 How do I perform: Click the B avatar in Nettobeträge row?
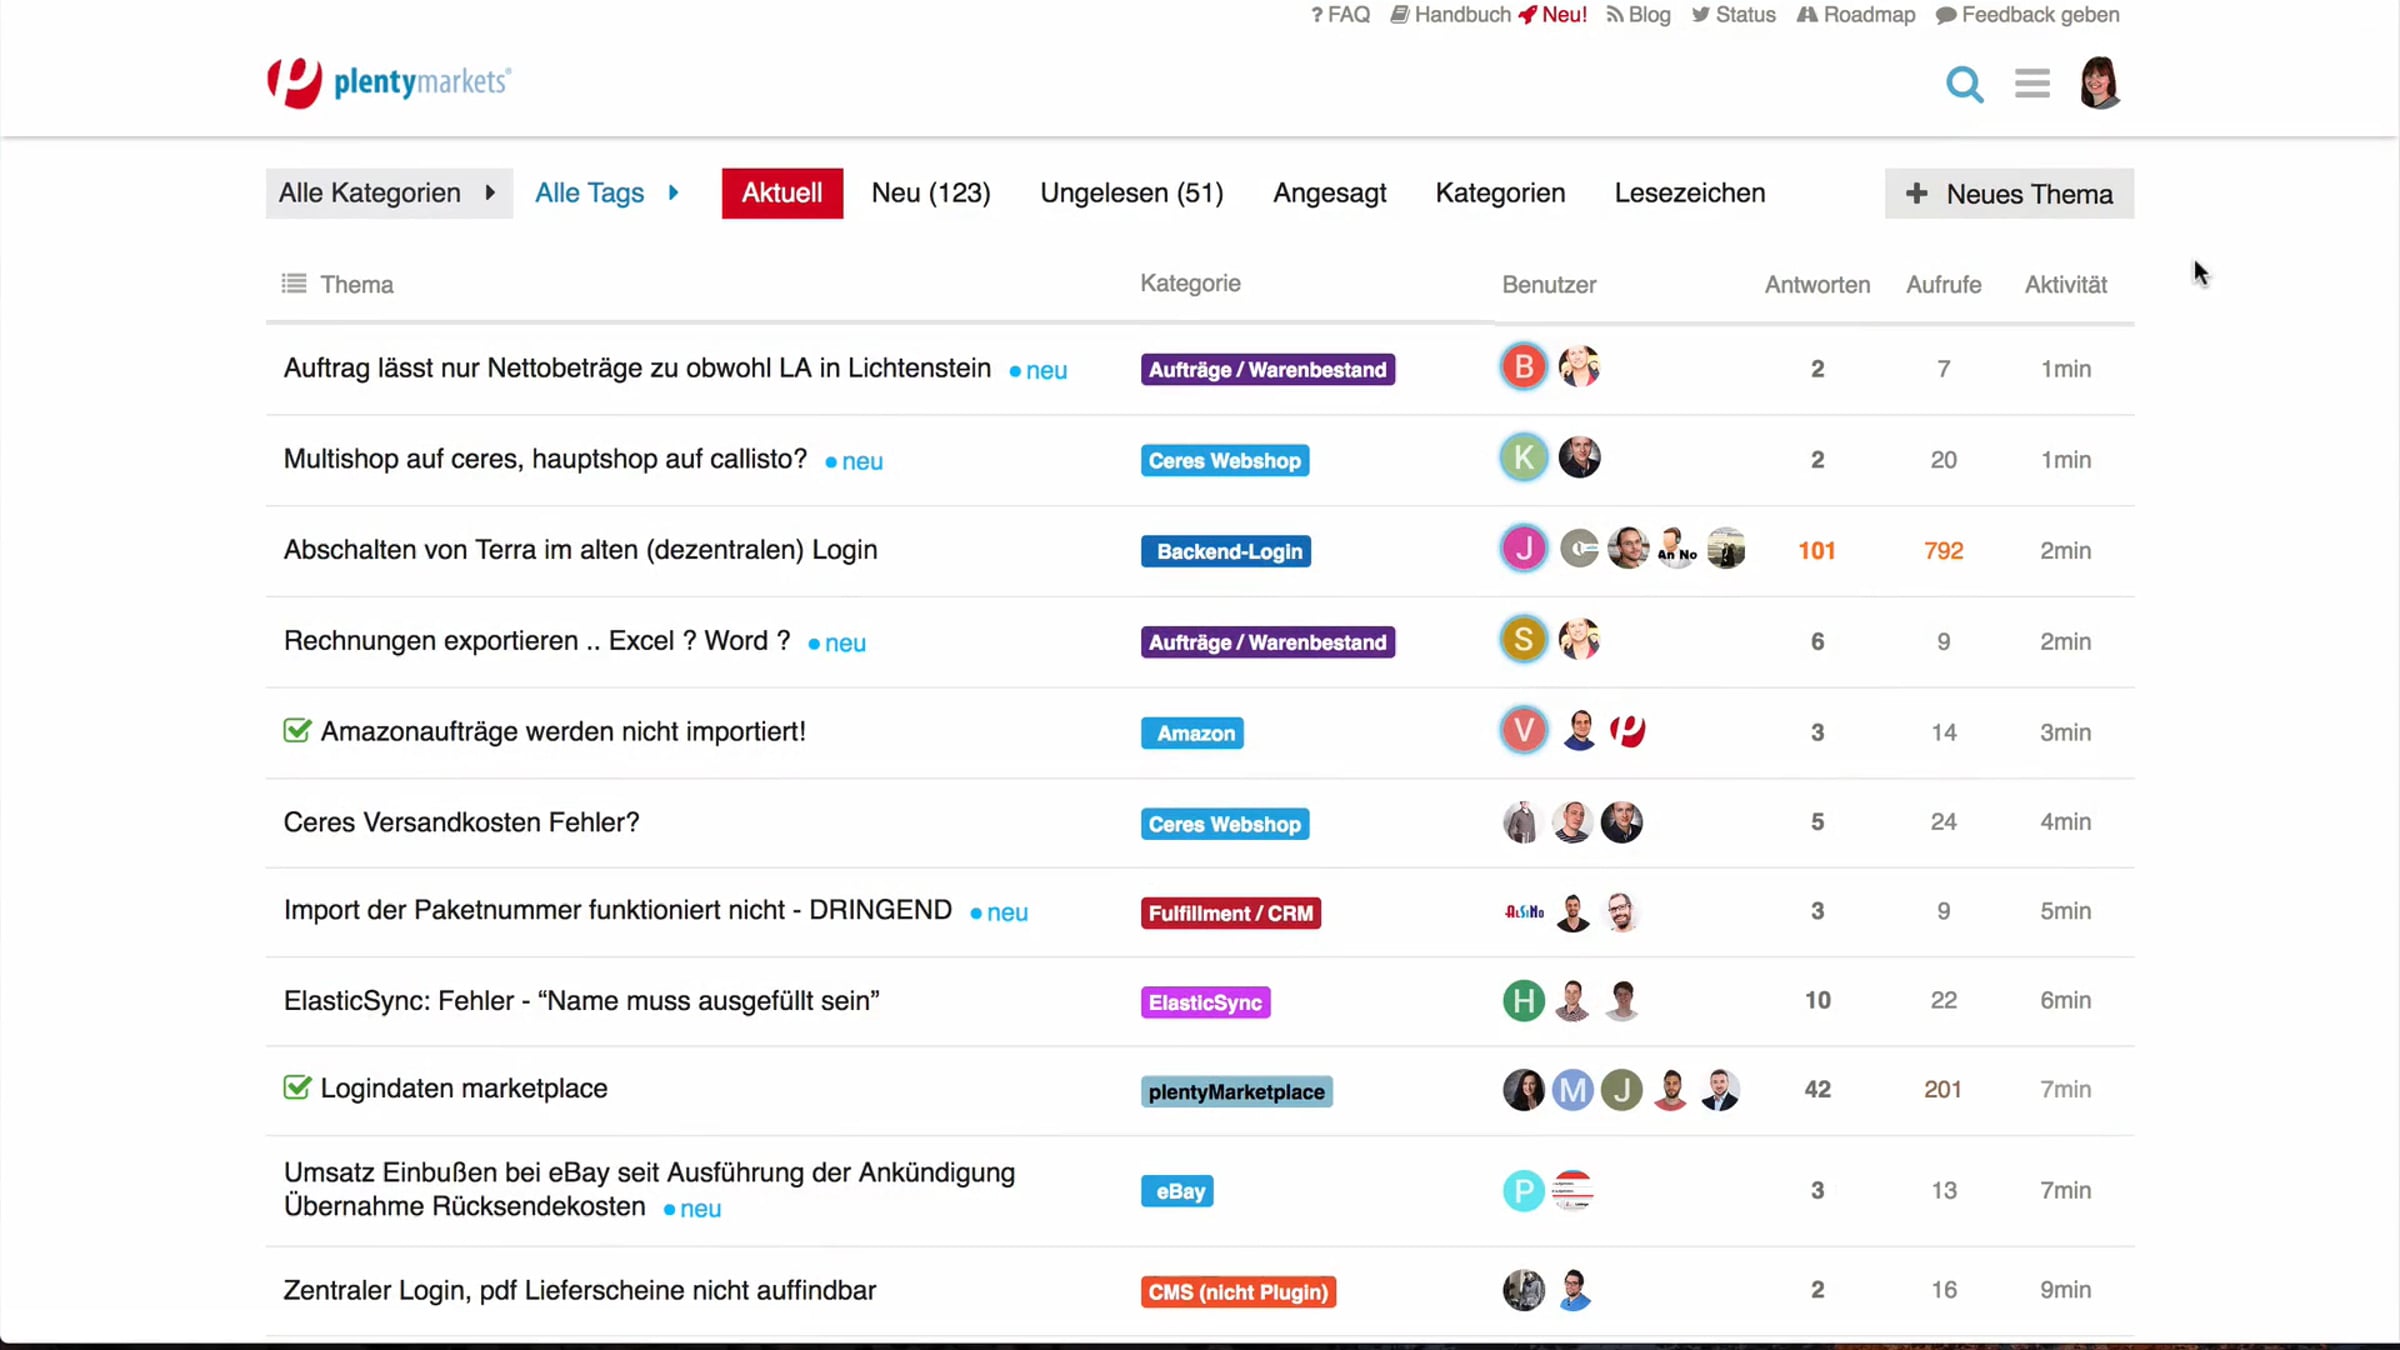tap(1524, 367)
